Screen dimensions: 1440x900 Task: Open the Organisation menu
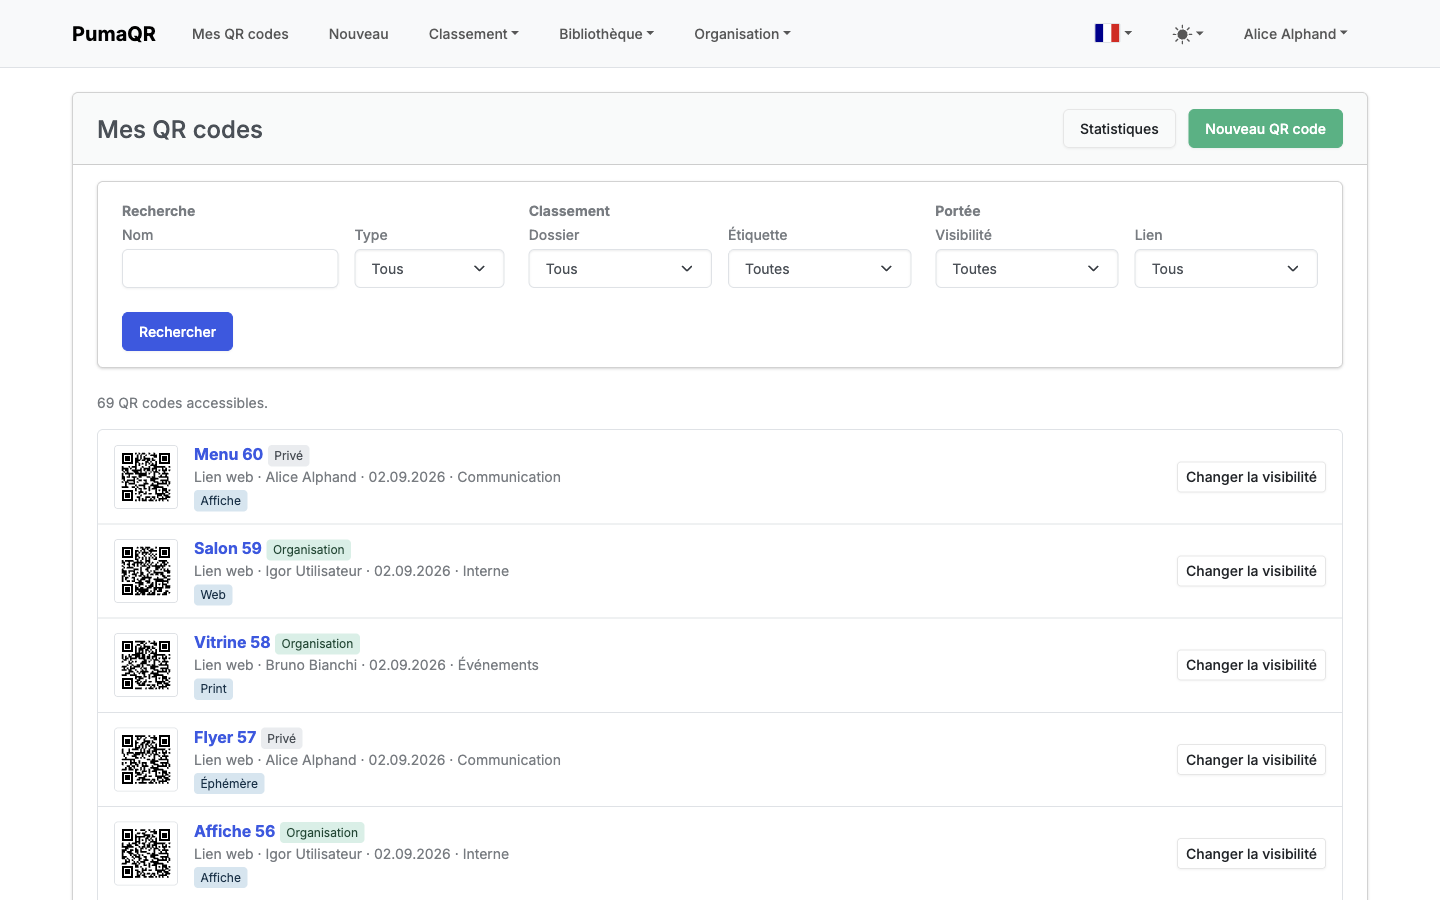click(742, 34)
